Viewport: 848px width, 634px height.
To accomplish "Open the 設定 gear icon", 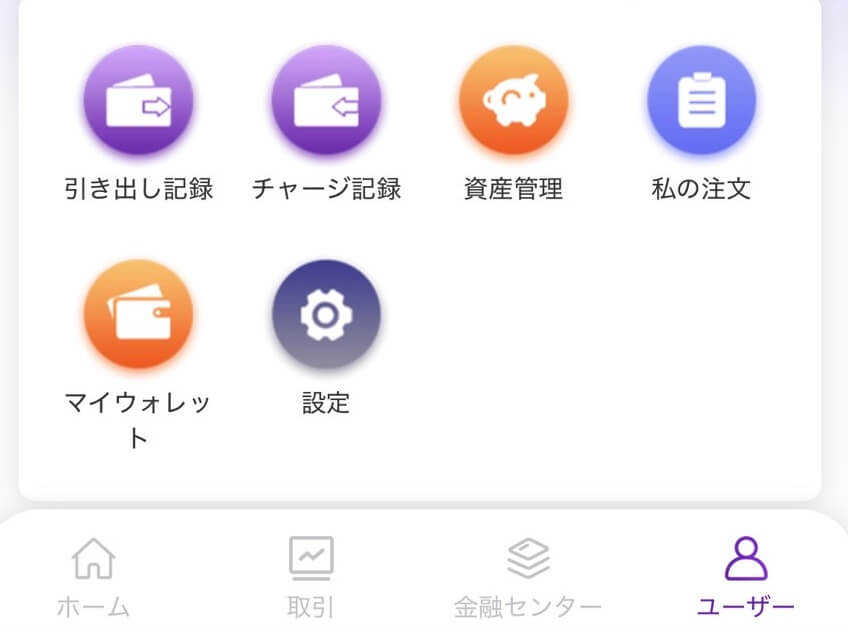I will [x=326, y=314].
